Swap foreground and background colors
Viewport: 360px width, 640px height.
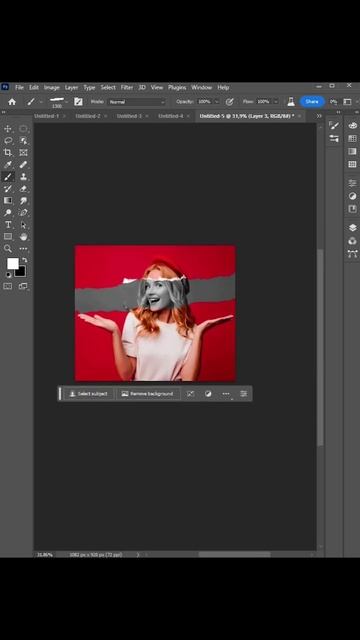tap(25, 260)
